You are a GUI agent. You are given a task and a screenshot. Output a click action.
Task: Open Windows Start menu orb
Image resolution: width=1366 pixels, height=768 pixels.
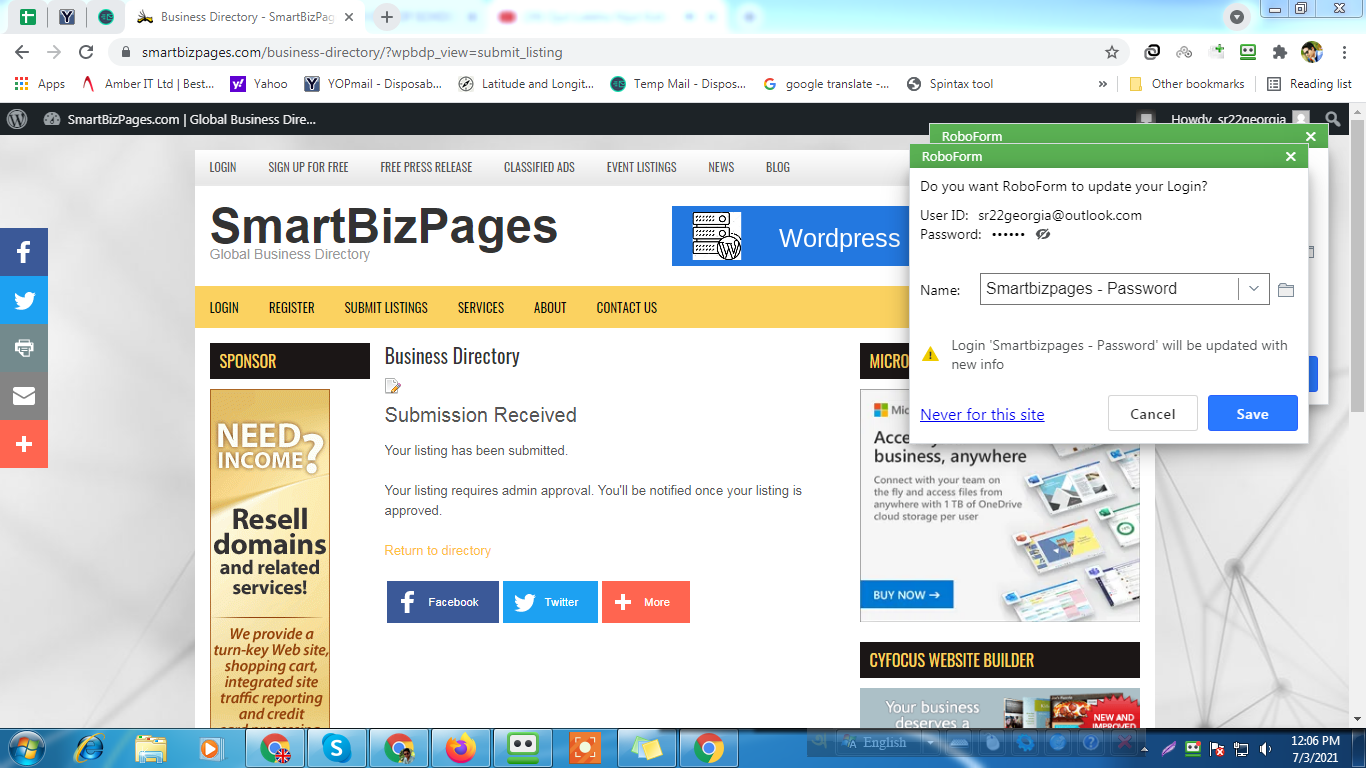pyautogui.click(x=26, y=748)
